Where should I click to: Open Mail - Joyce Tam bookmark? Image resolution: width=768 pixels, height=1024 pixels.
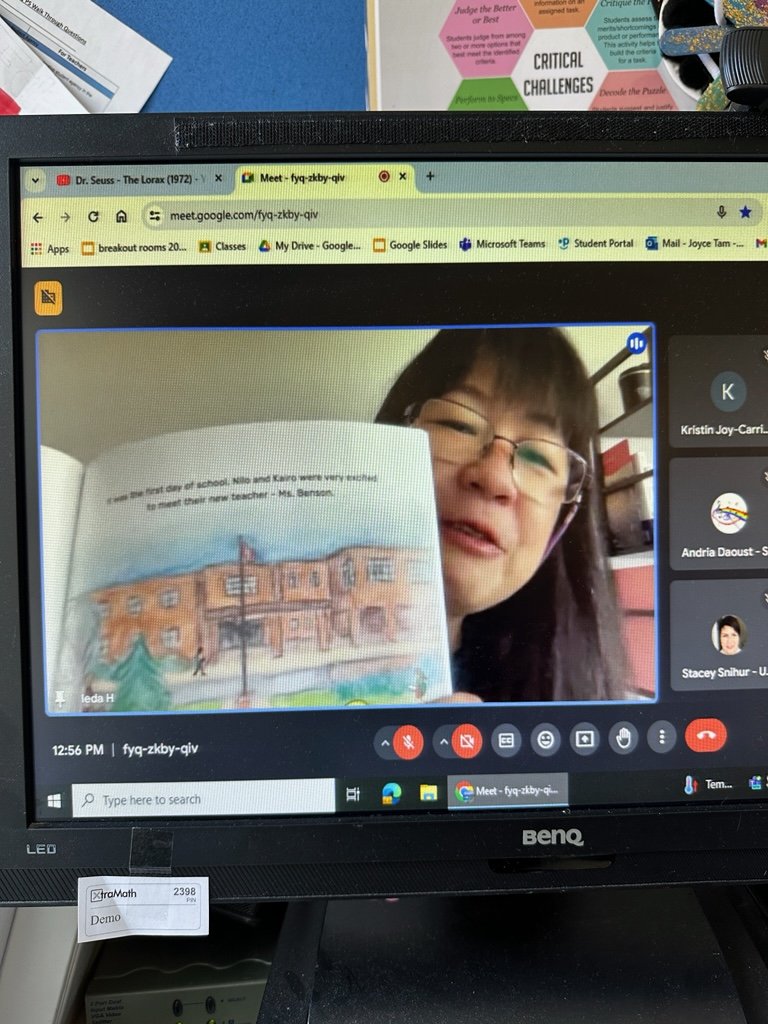click(x=695, y=243)
